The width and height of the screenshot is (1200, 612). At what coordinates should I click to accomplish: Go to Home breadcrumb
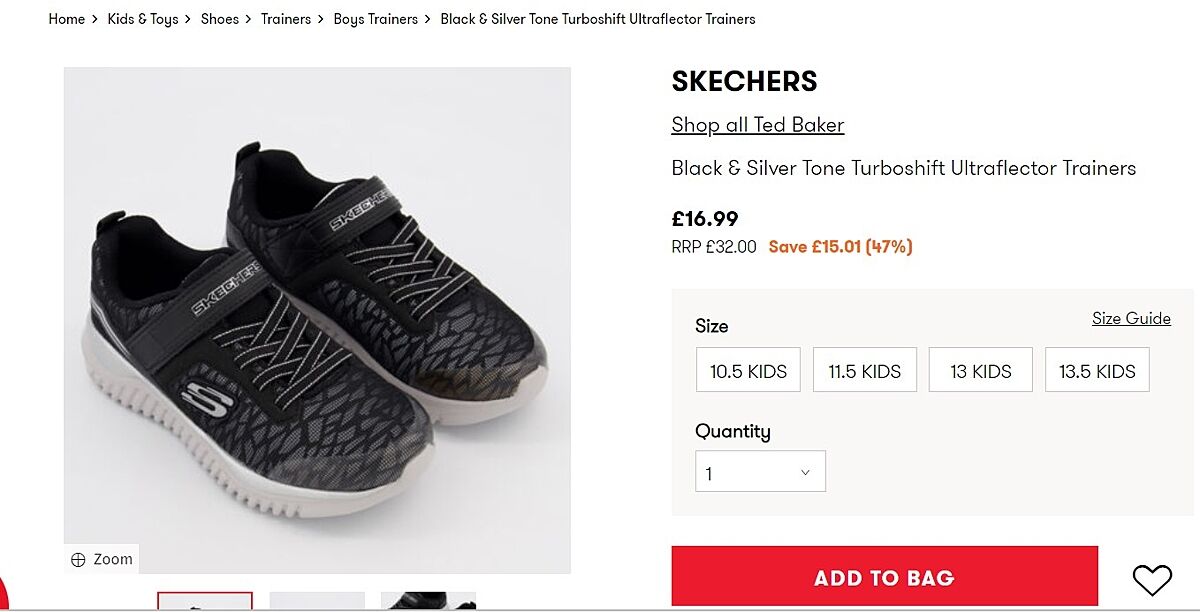pos(67,19)
